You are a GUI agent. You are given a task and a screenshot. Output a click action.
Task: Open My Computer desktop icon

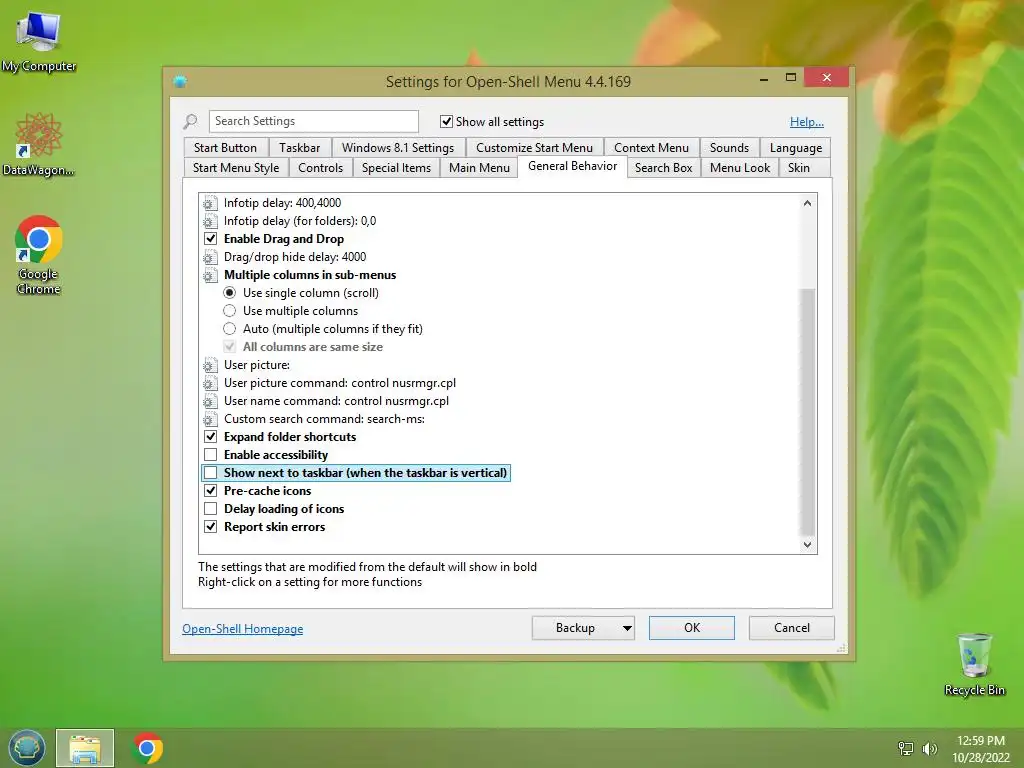[39, 40]
